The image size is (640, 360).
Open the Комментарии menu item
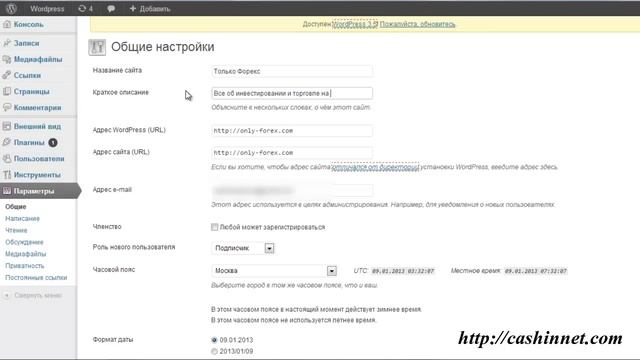(38, 107)
